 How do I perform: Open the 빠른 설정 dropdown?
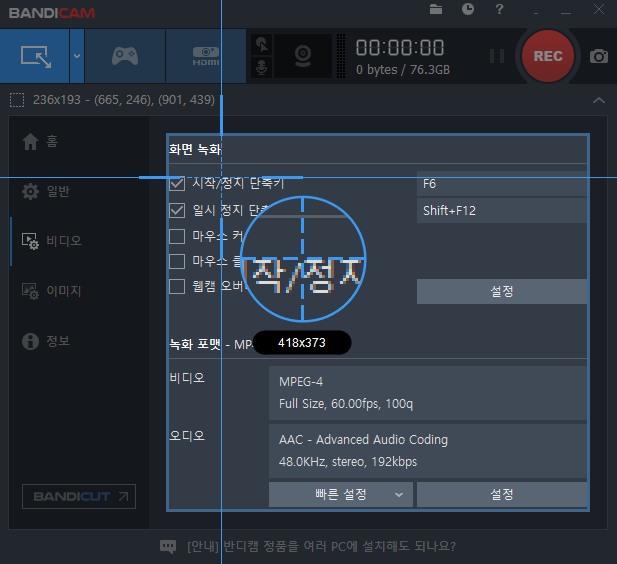click(x=341, y=494)
